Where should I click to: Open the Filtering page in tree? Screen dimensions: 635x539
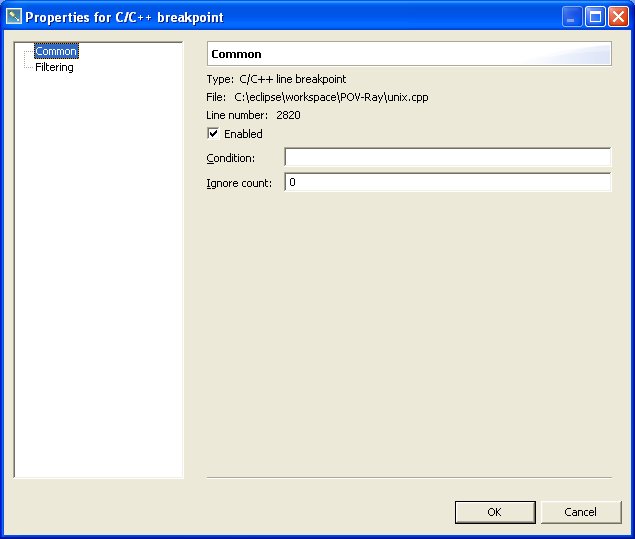tap(54, 67)
